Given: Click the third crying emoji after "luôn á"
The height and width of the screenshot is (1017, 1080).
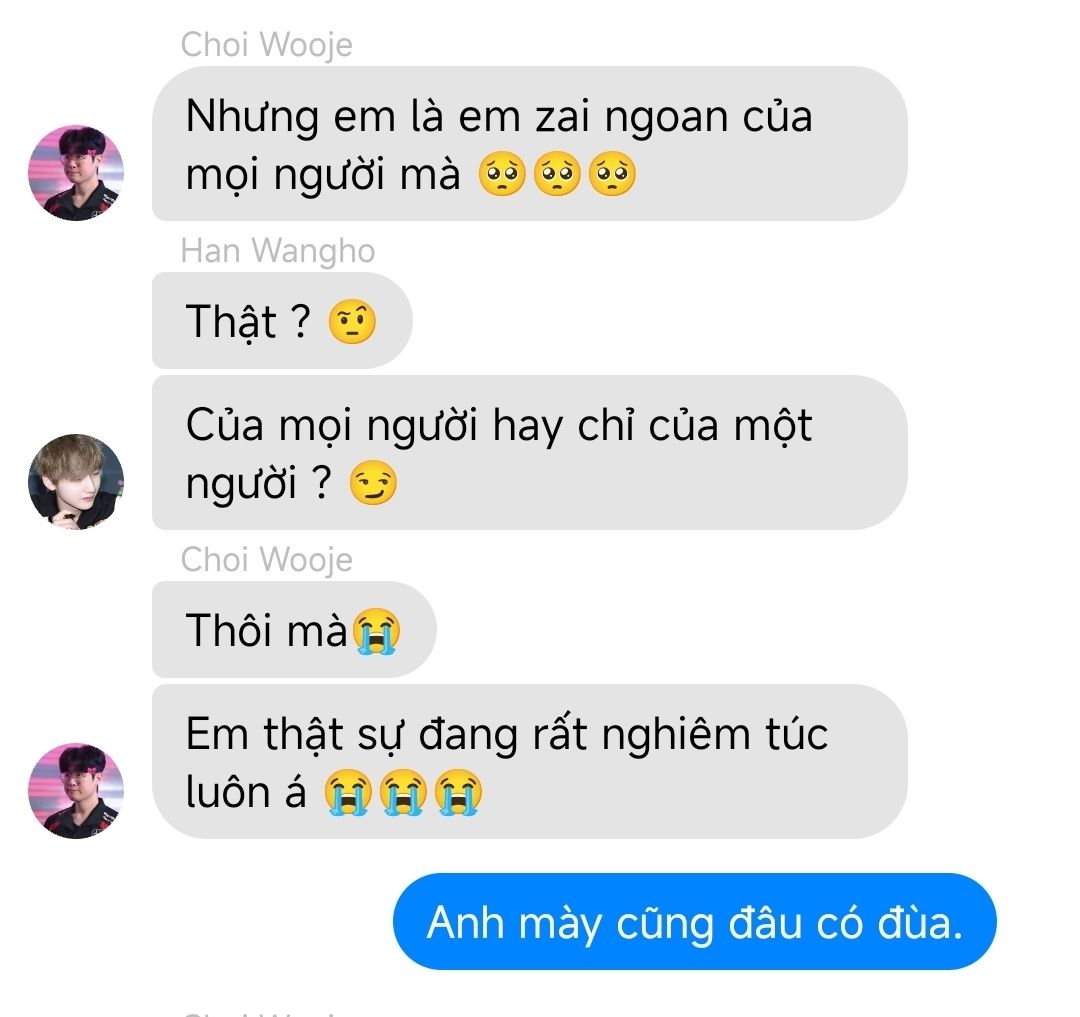Looking at the screenshot, I should 459,792.
